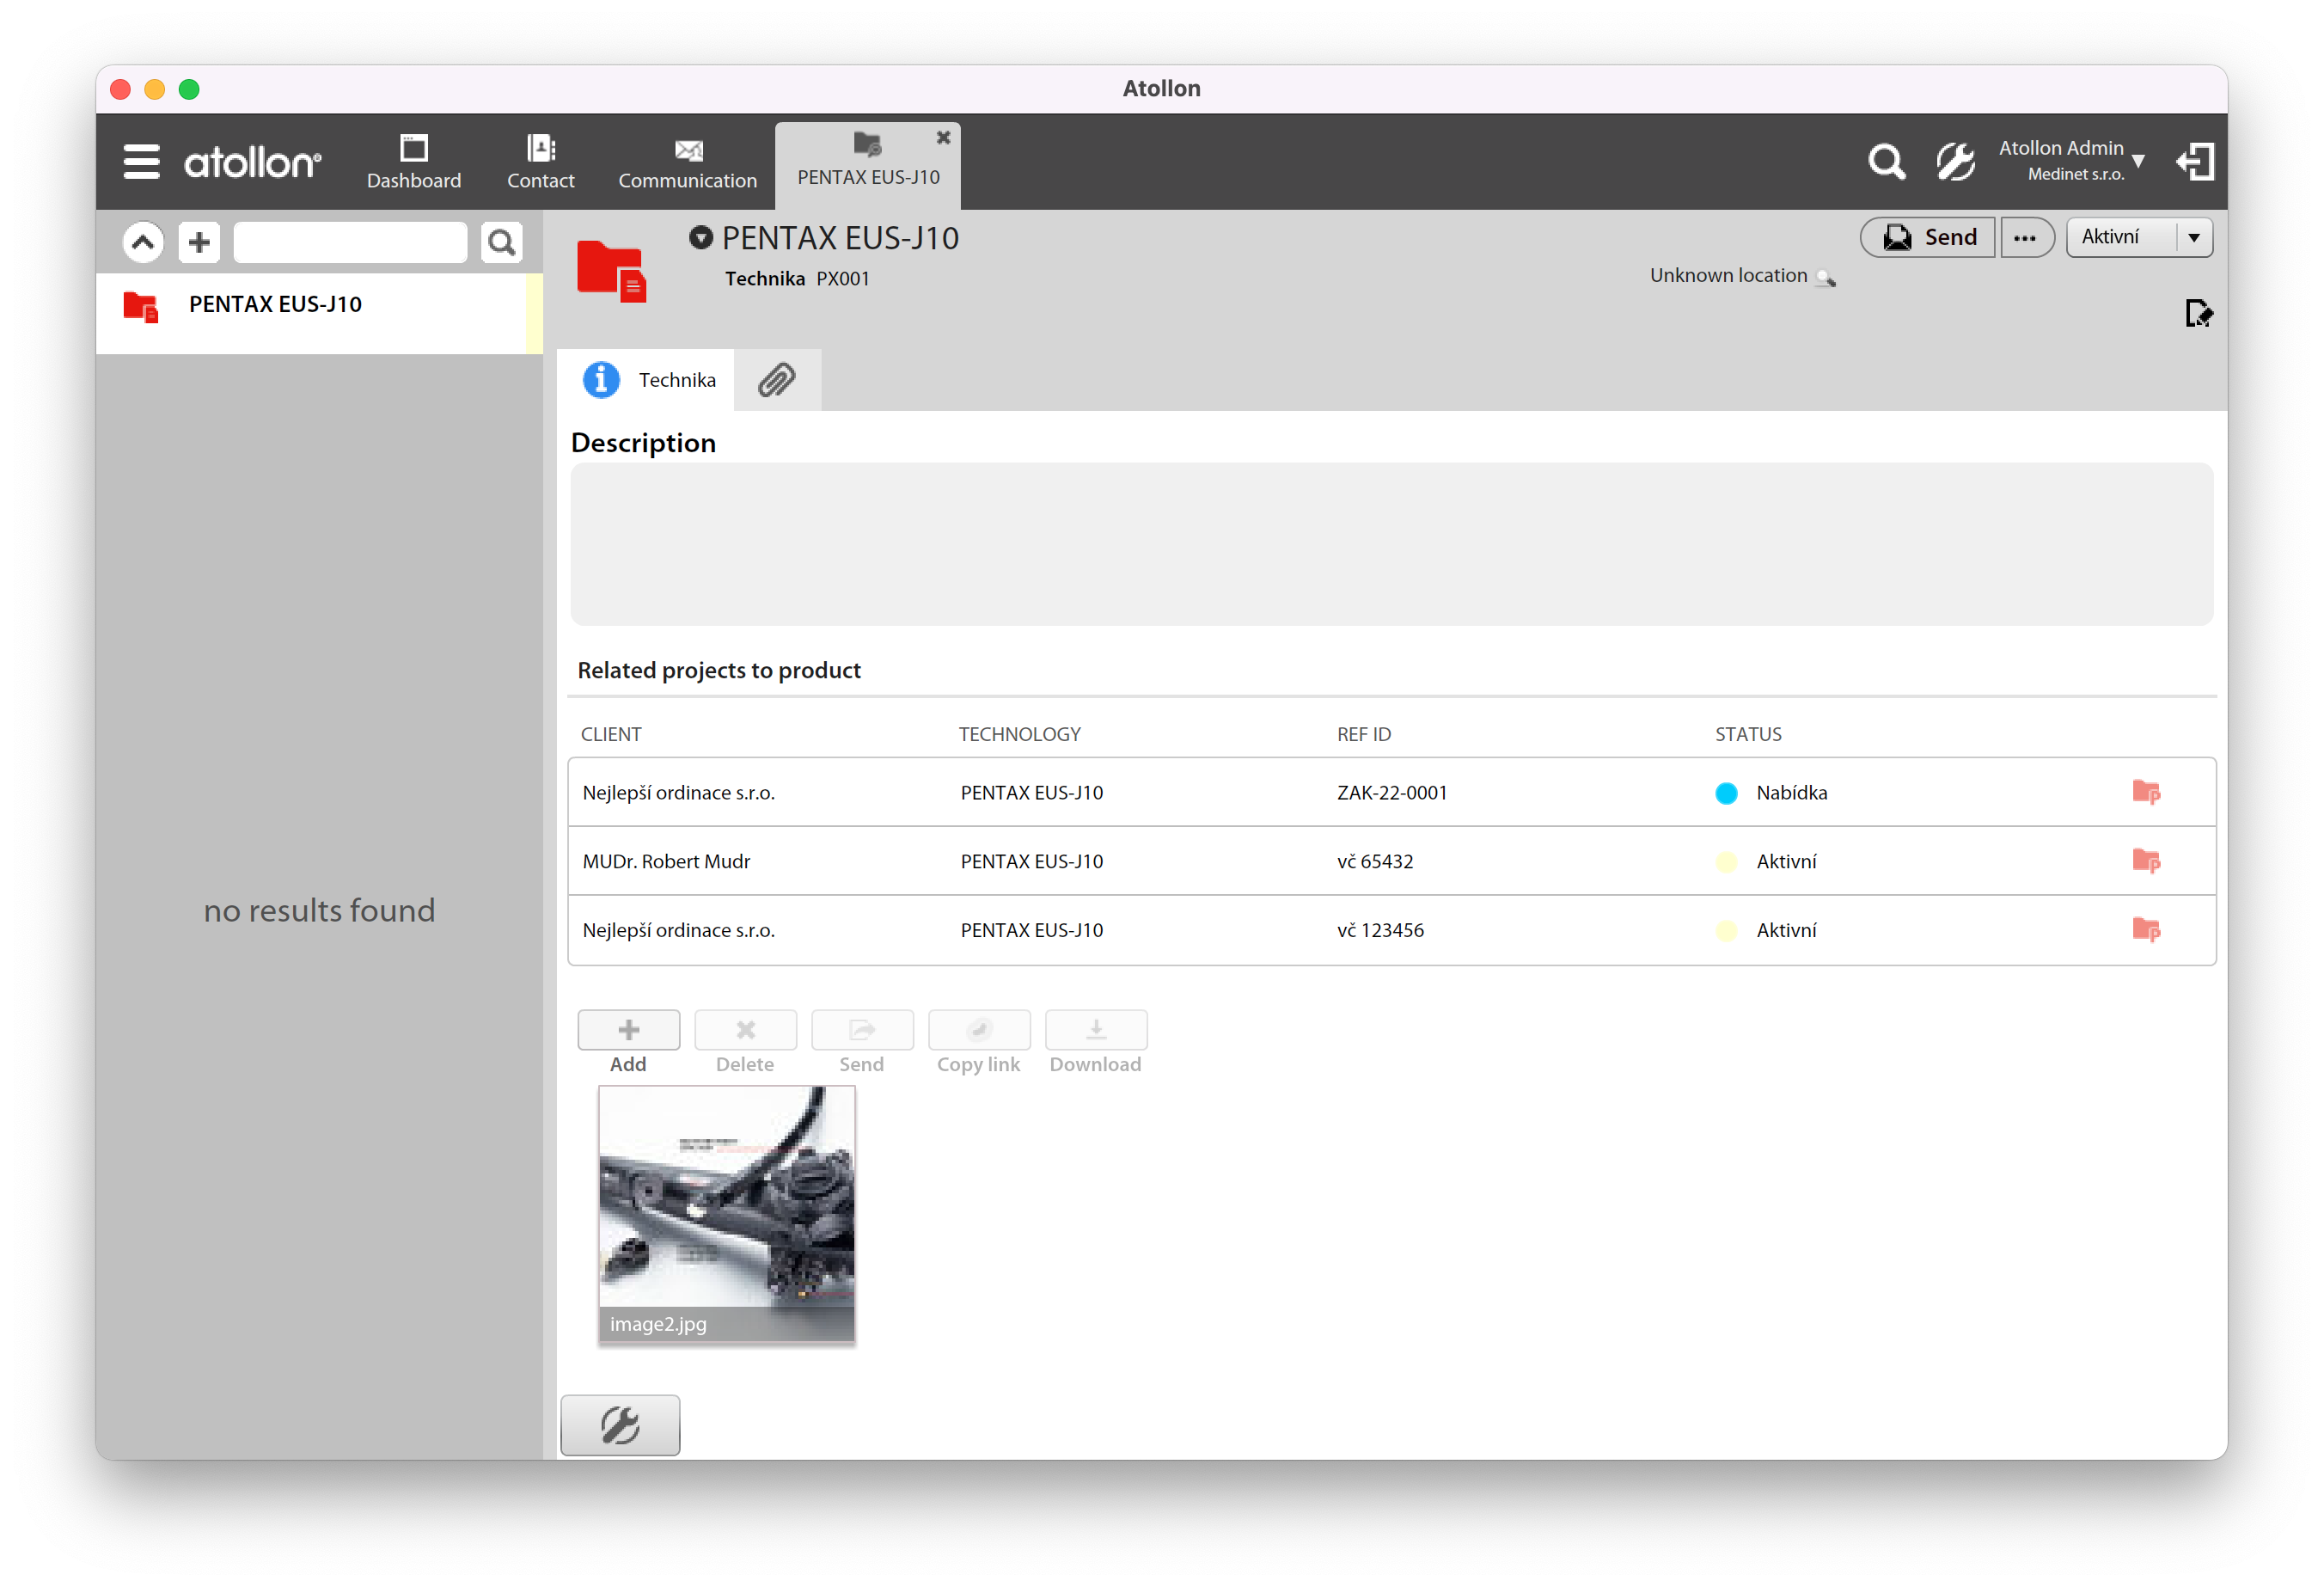Image resolution: width=2324 pixels, height=1587 pixels.
Task: Click the Nabídka blue status dot
Action: click(x=1726, y=793)
